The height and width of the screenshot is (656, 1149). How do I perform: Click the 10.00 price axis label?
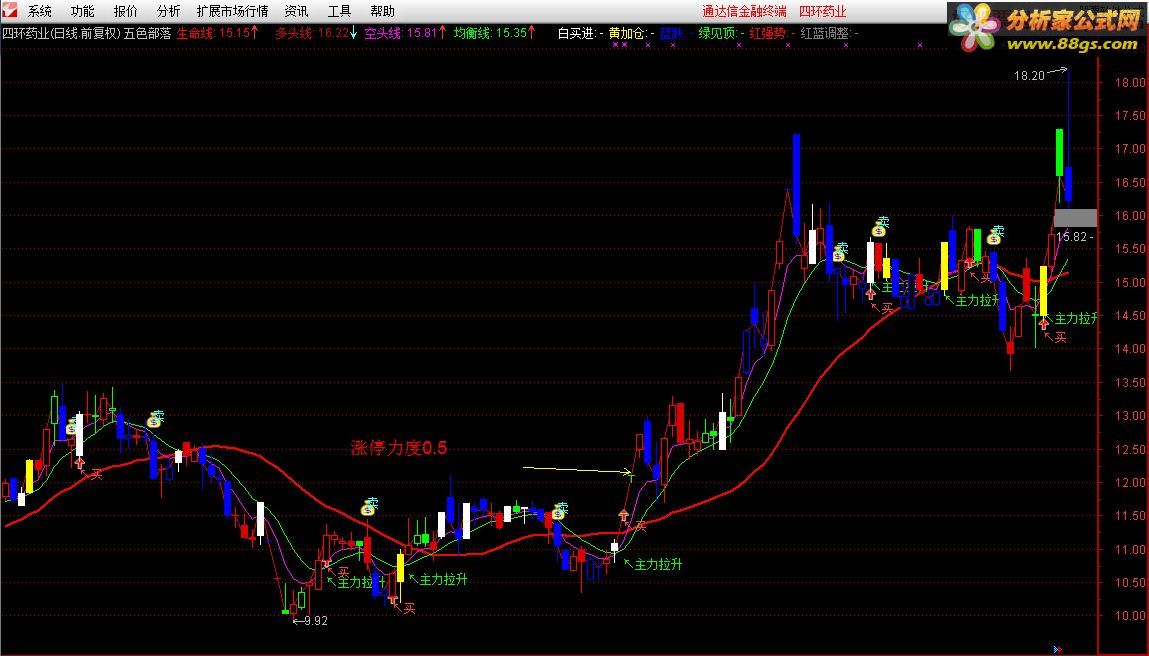click(x=1130, y=616)
